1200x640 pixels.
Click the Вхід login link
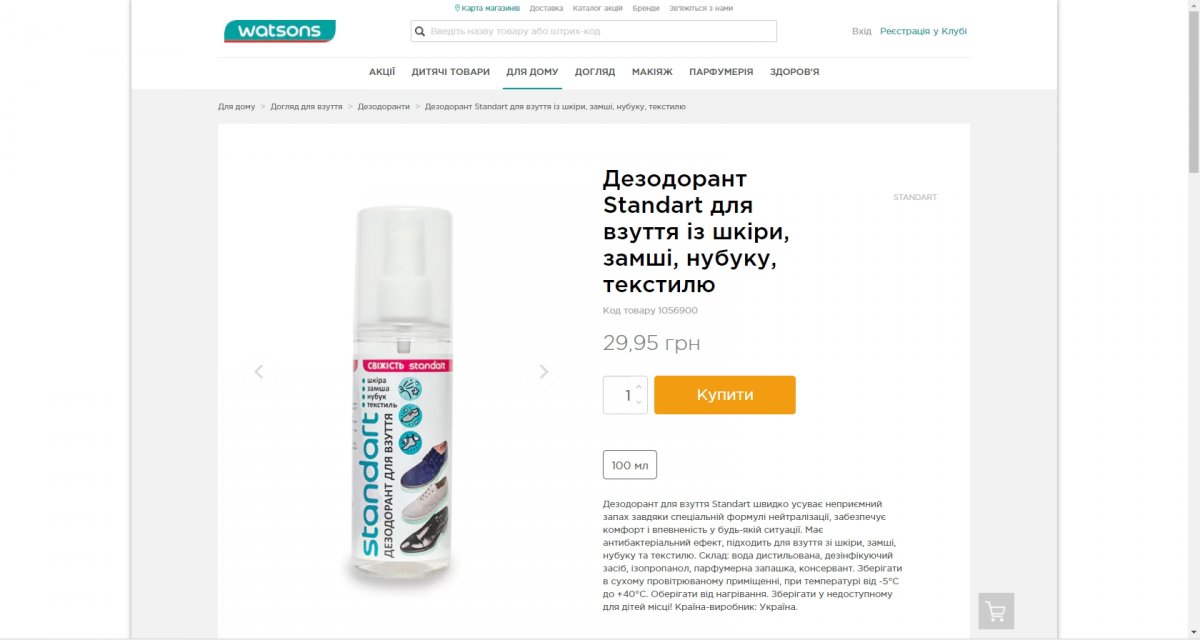click(861, 31)
